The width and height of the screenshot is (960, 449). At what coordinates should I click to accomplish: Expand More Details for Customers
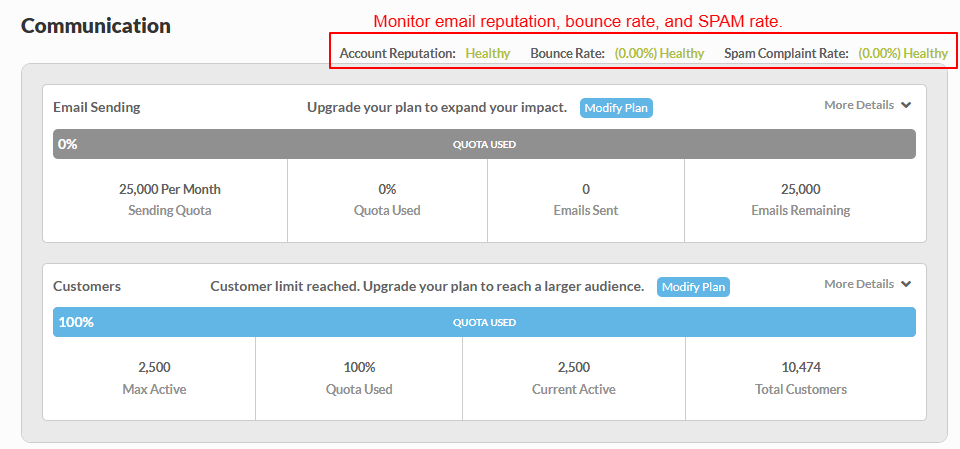868,284
